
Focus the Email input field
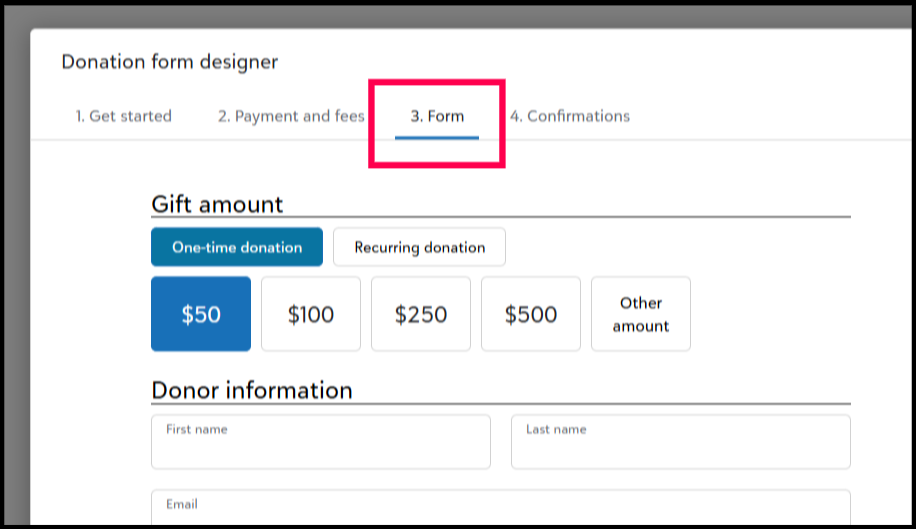[x=500, y=508]
